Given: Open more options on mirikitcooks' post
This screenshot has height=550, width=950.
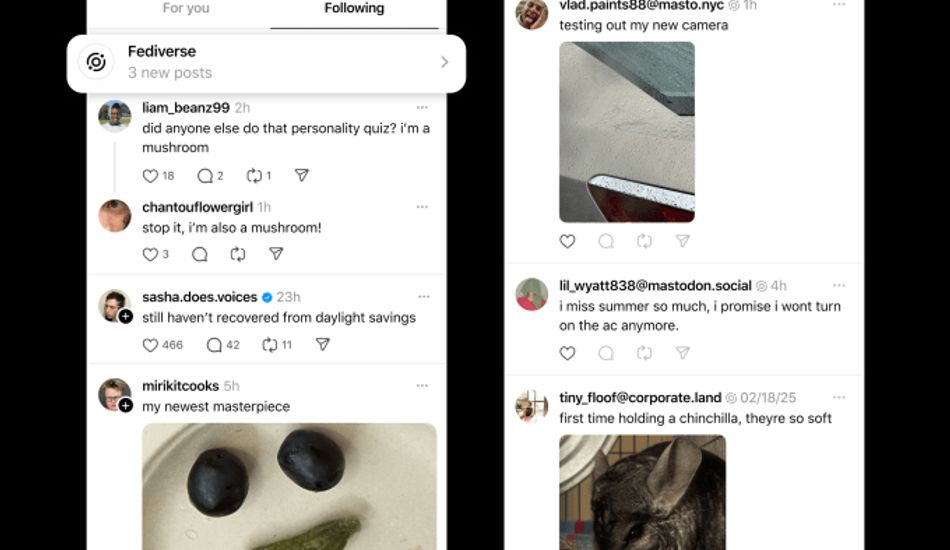Looking at the screenshot, I should coord(423,386).
